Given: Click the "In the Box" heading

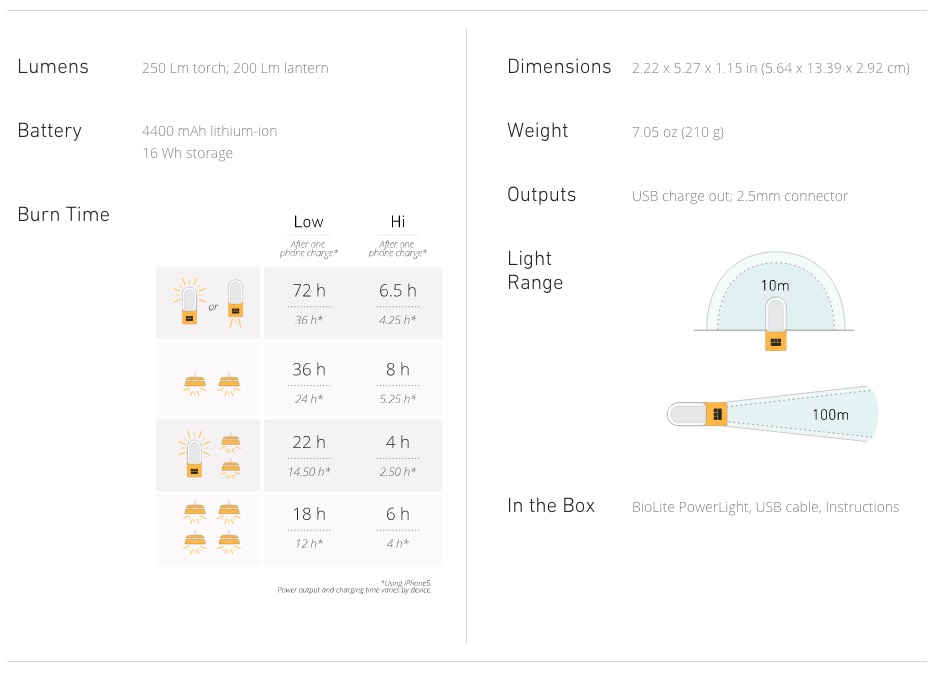Looking at the screenshot, I should tap(551, 506).
